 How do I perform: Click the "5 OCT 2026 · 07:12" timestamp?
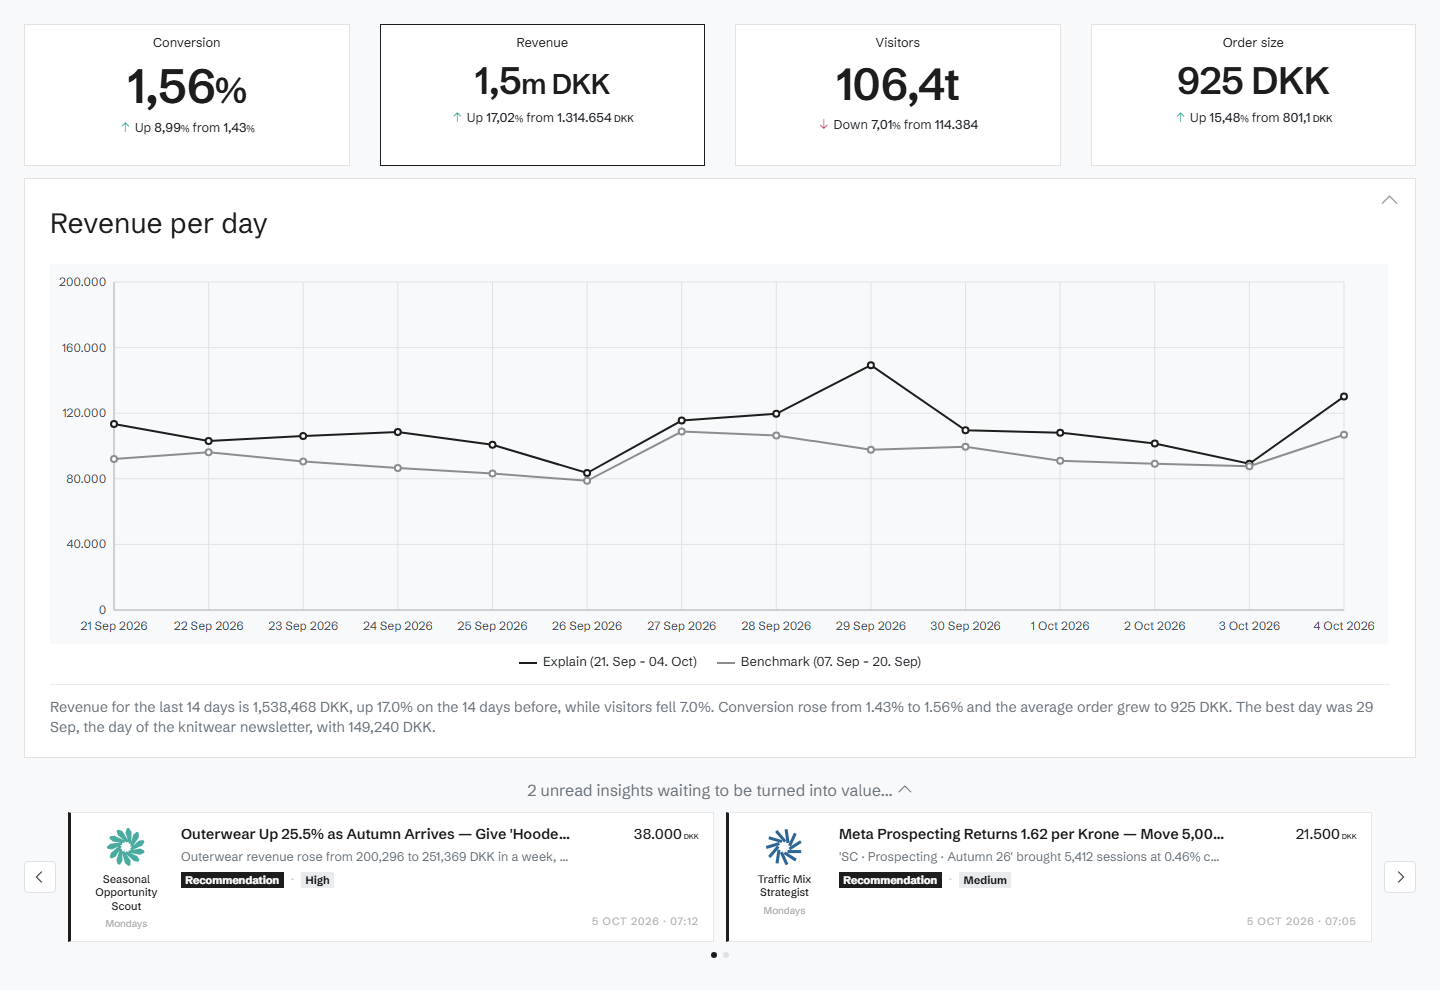[645, 922]
